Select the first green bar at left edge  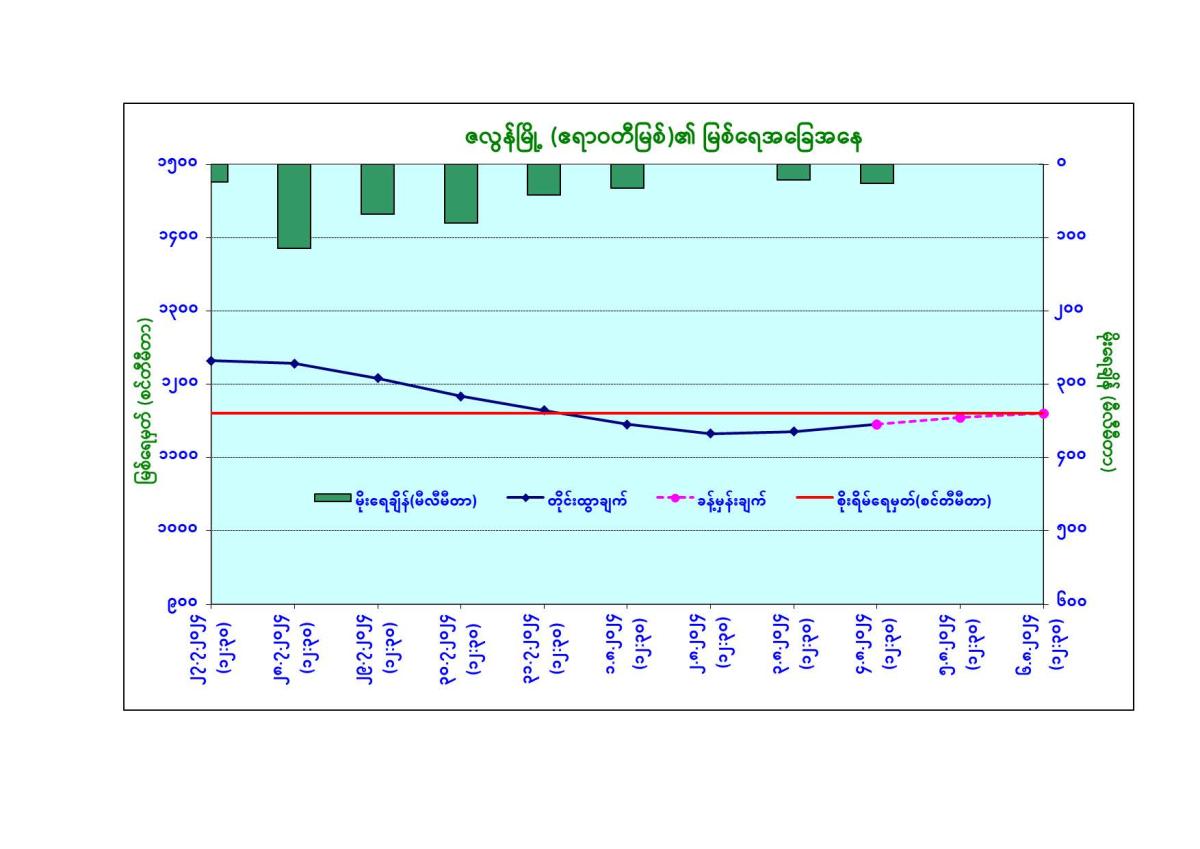click(x=219, y=172)
